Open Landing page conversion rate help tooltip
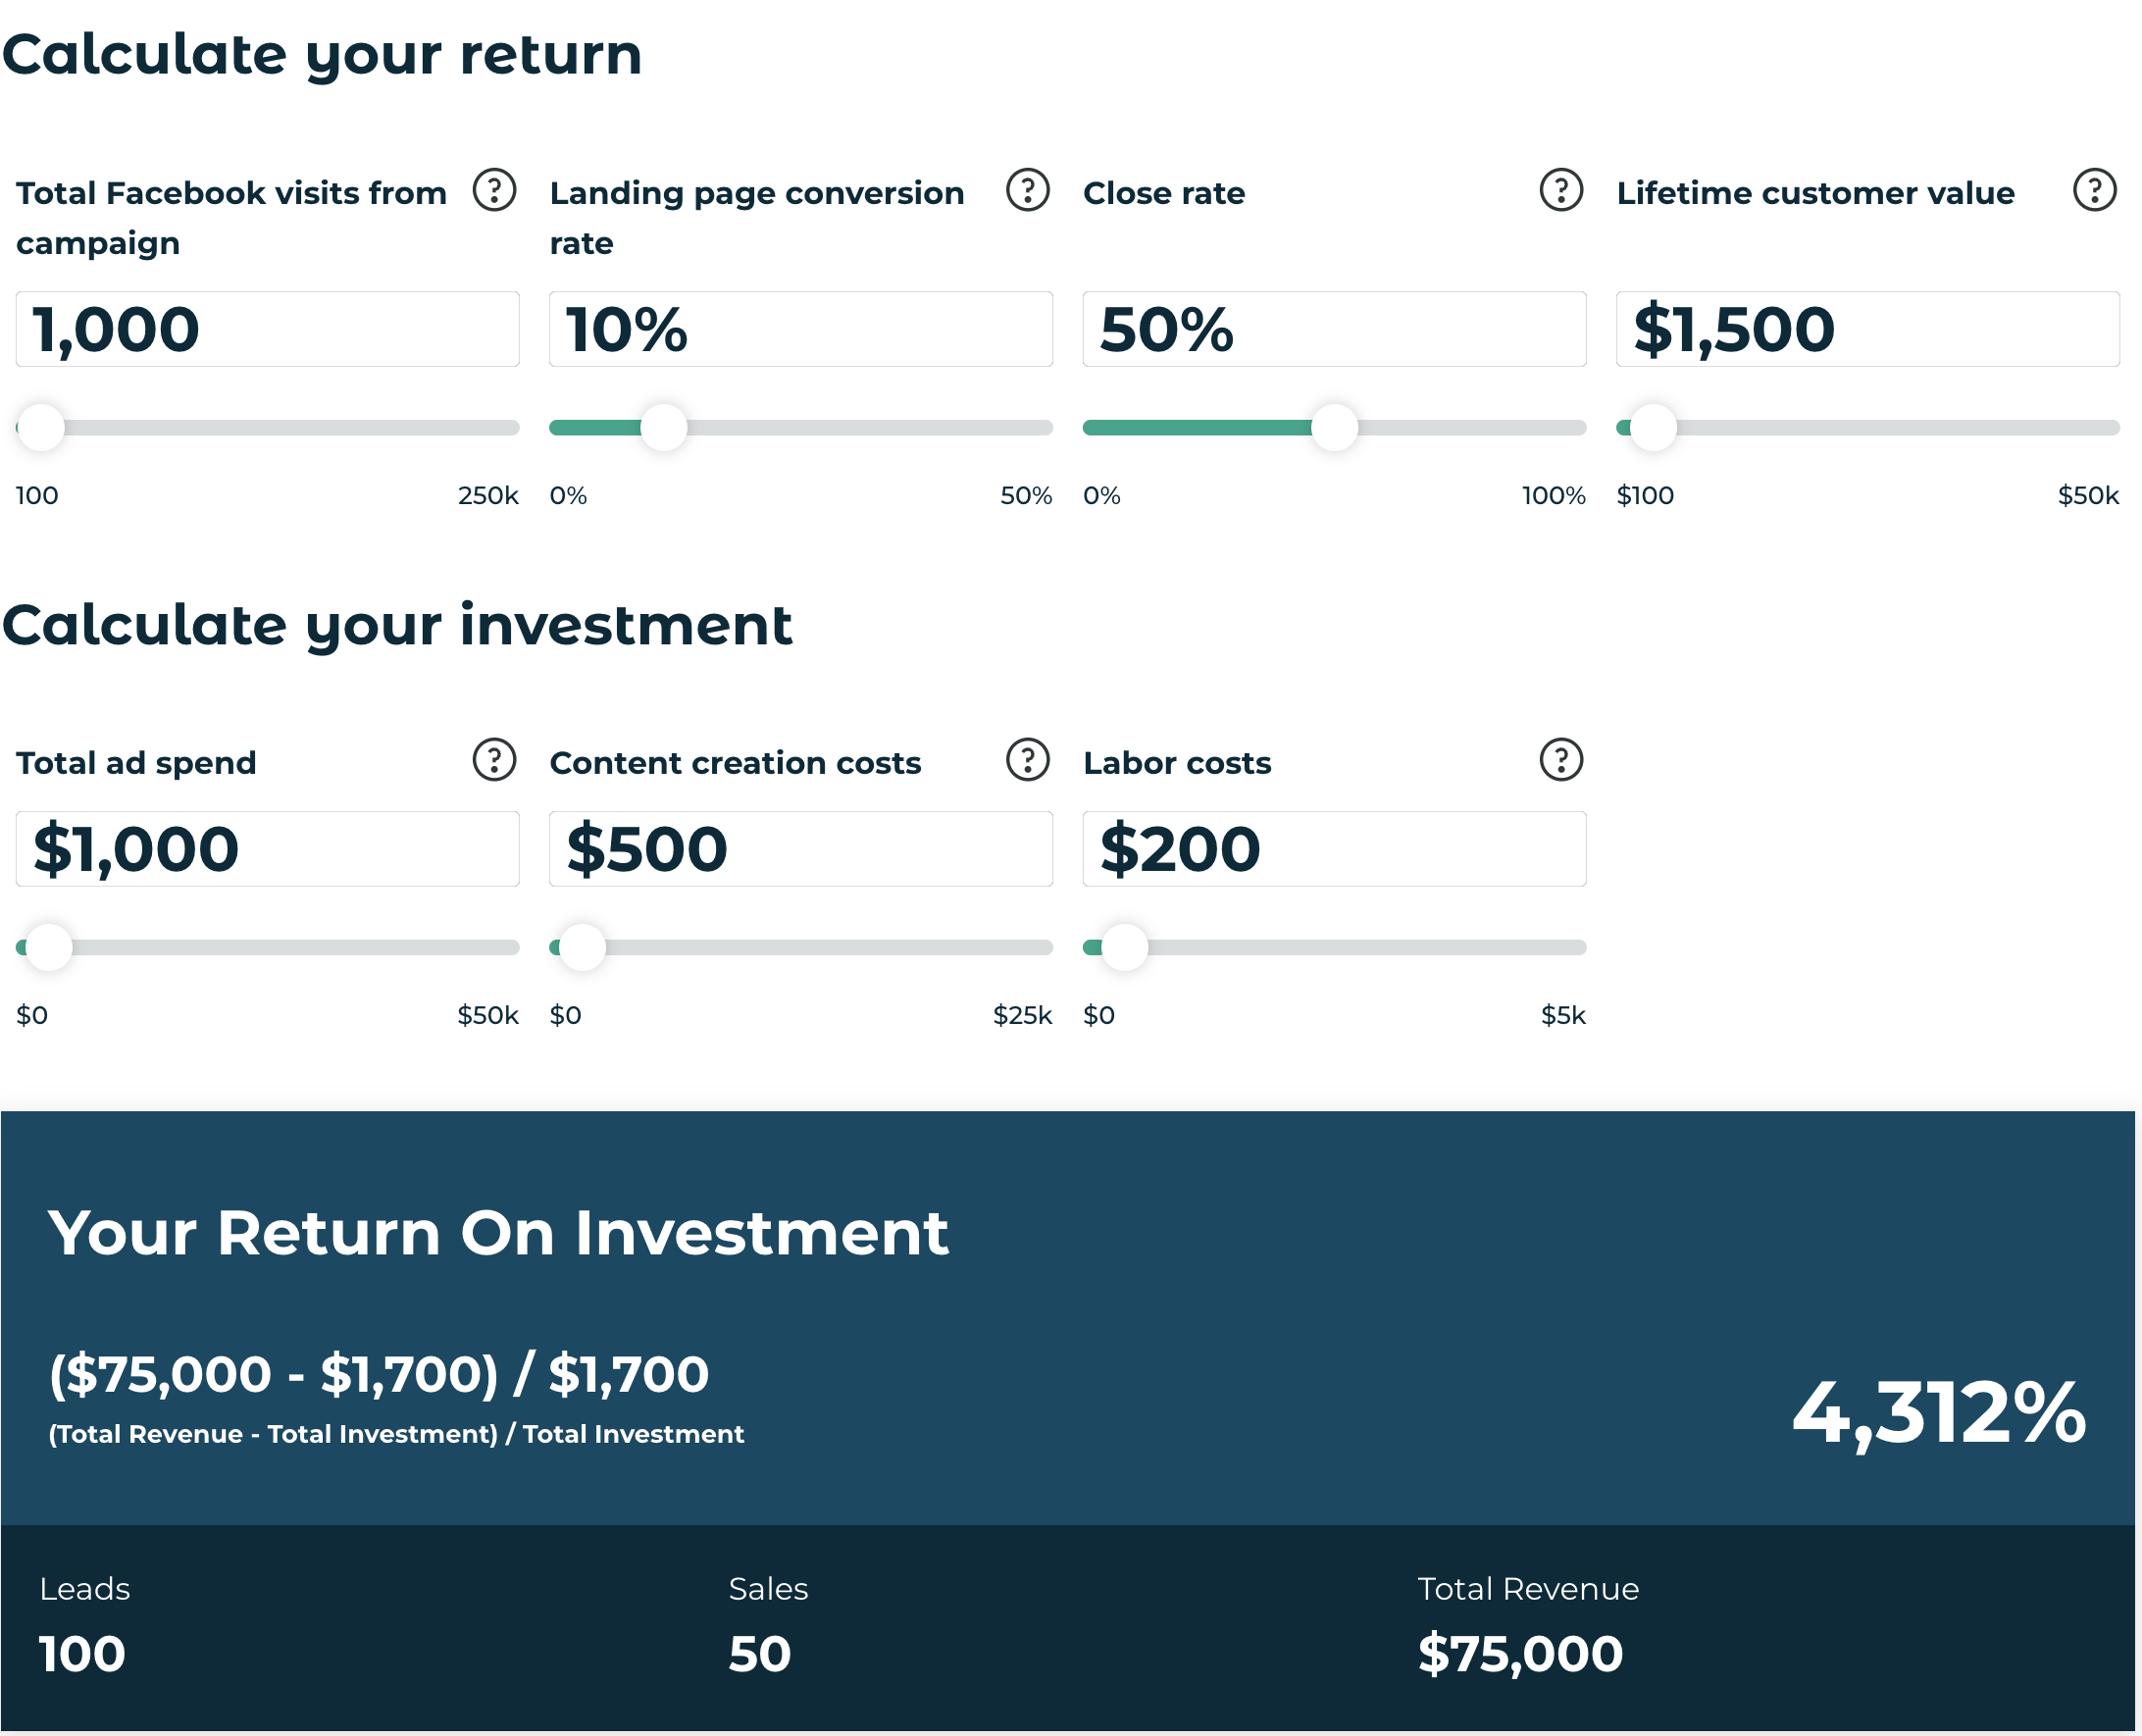This screenshot has height=1736, width=2142. click(1028, 190)
